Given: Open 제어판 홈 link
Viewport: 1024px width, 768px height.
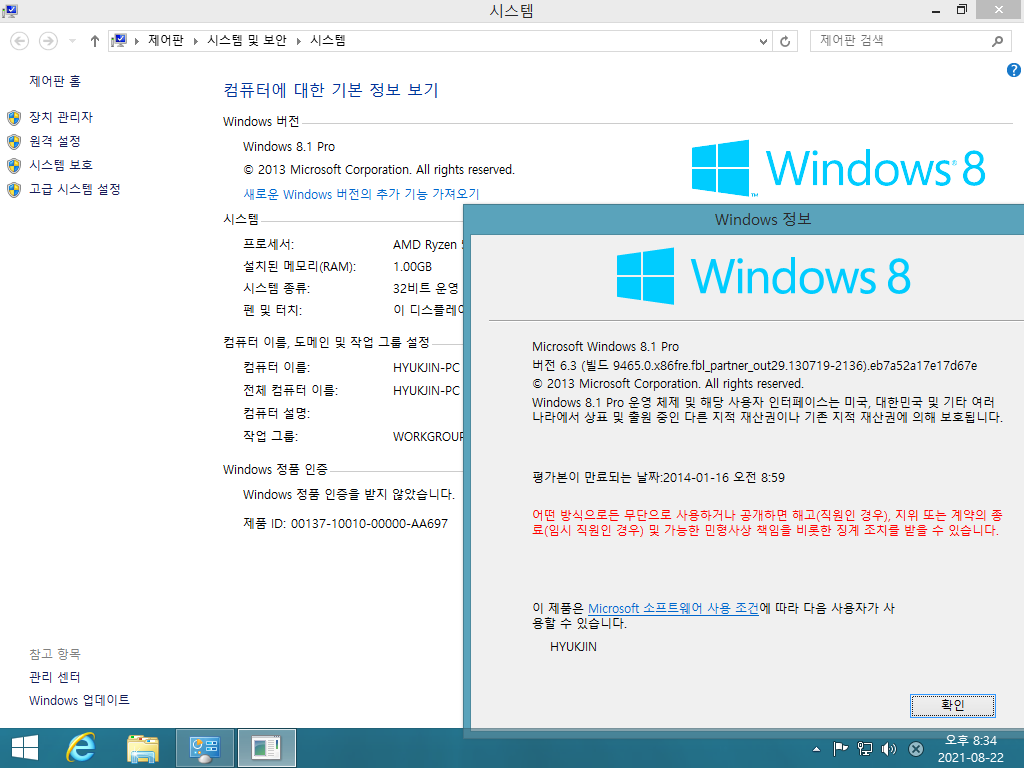Looking at the screenshot, I should tap(55, 81).
